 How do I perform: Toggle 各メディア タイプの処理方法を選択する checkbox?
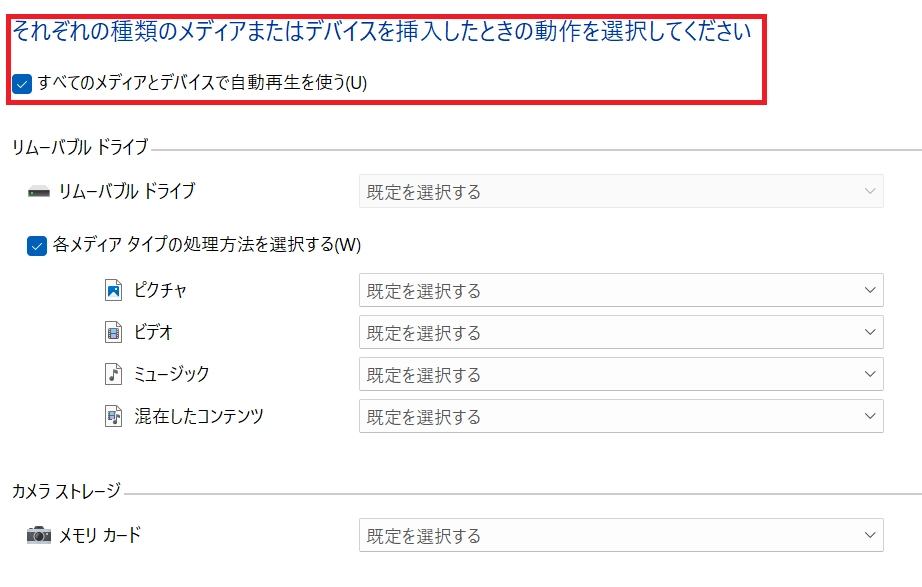point(37,245)
